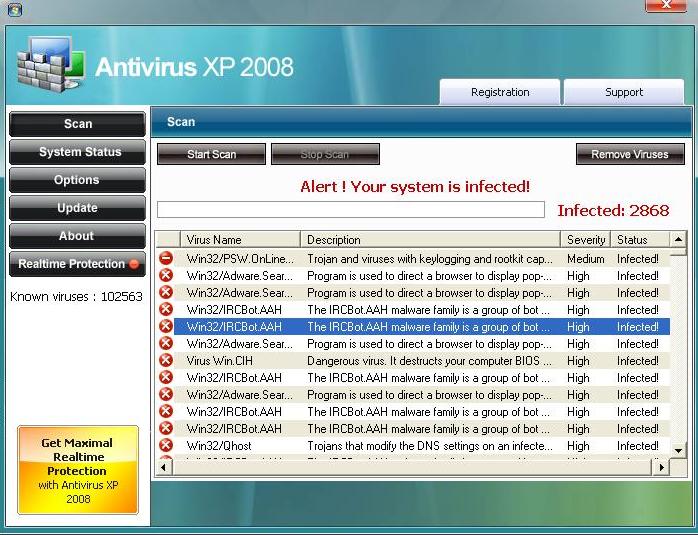Open About in the sidebar

point(77,236)
